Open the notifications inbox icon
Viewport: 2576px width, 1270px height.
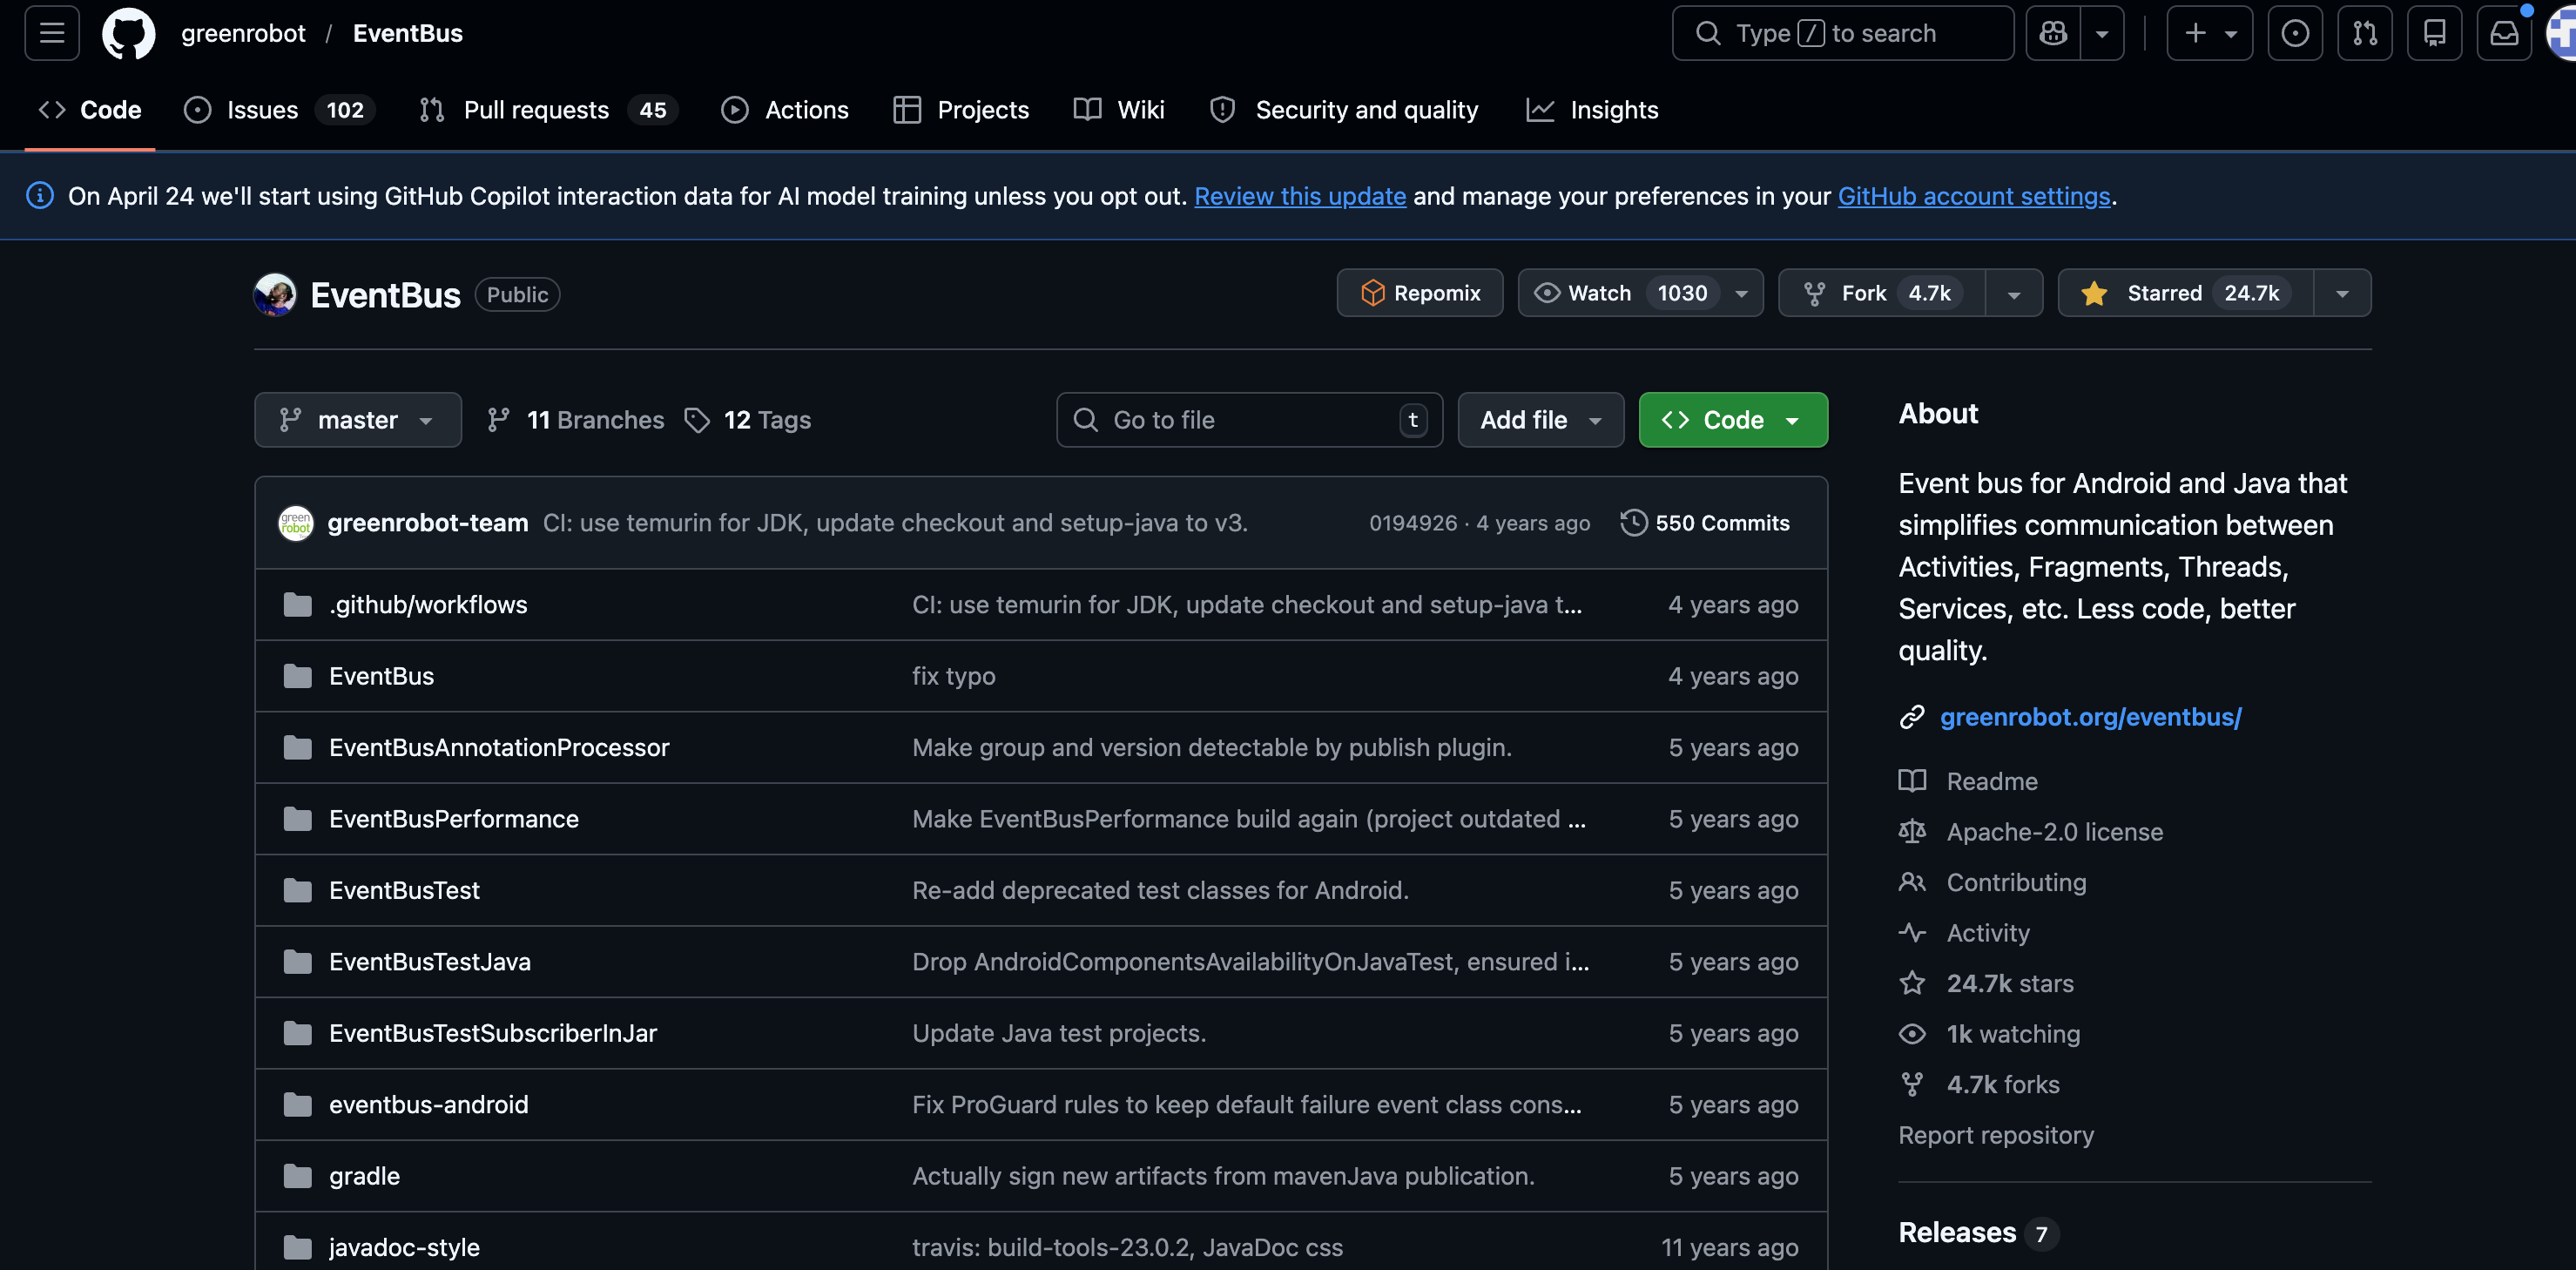coord(2503,34)
